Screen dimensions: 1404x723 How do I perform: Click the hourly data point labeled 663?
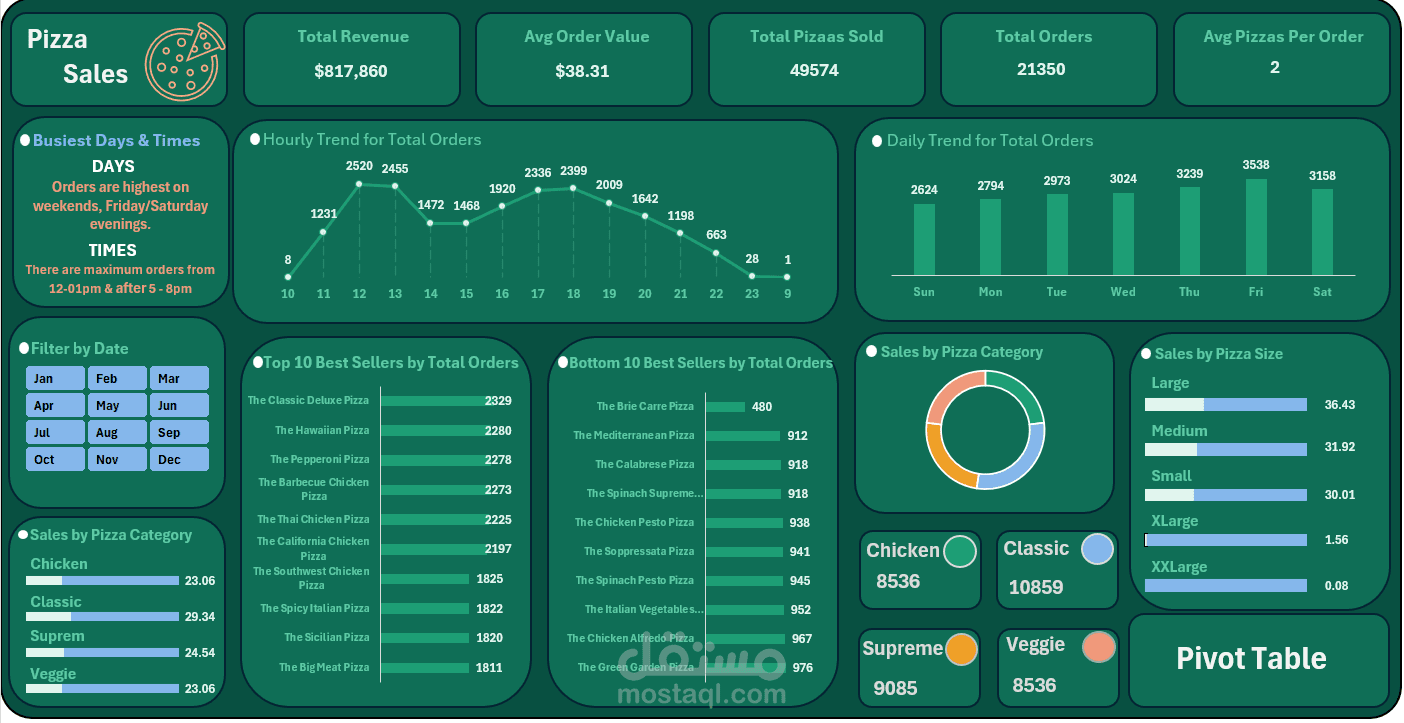tap(716, 253)
